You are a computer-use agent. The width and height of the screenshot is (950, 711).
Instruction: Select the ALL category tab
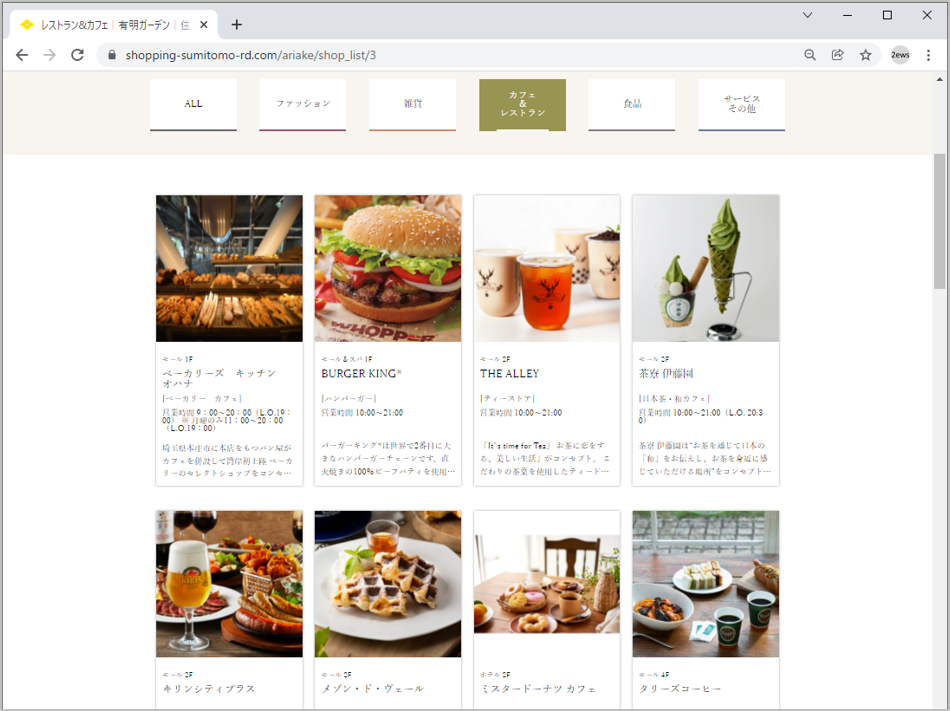(x=193, y=104)
